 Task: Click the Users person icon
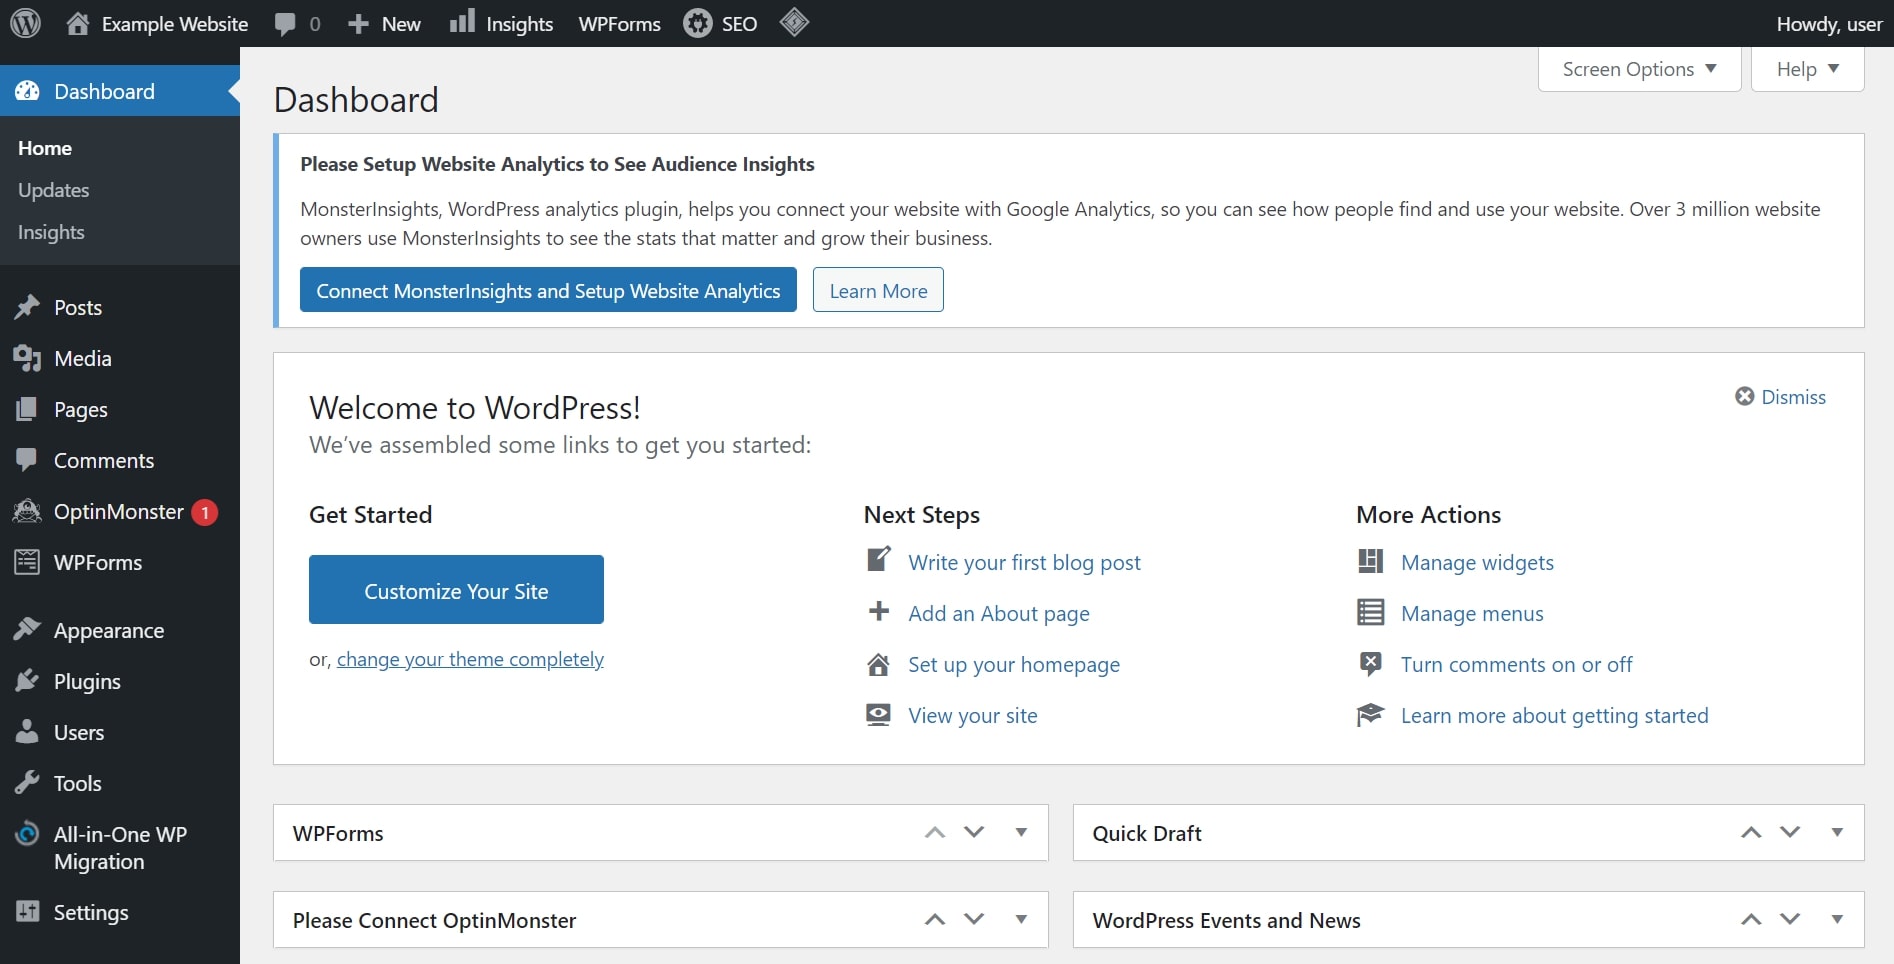pyautogui.click(x=27, y=732)
